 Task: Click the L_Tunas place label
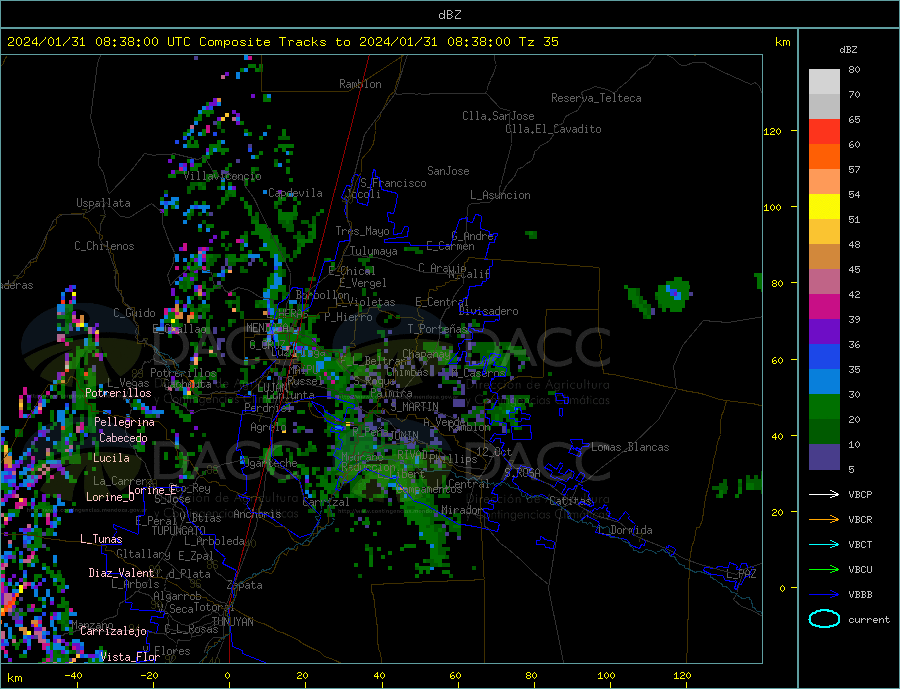click(x=101, y=539)
